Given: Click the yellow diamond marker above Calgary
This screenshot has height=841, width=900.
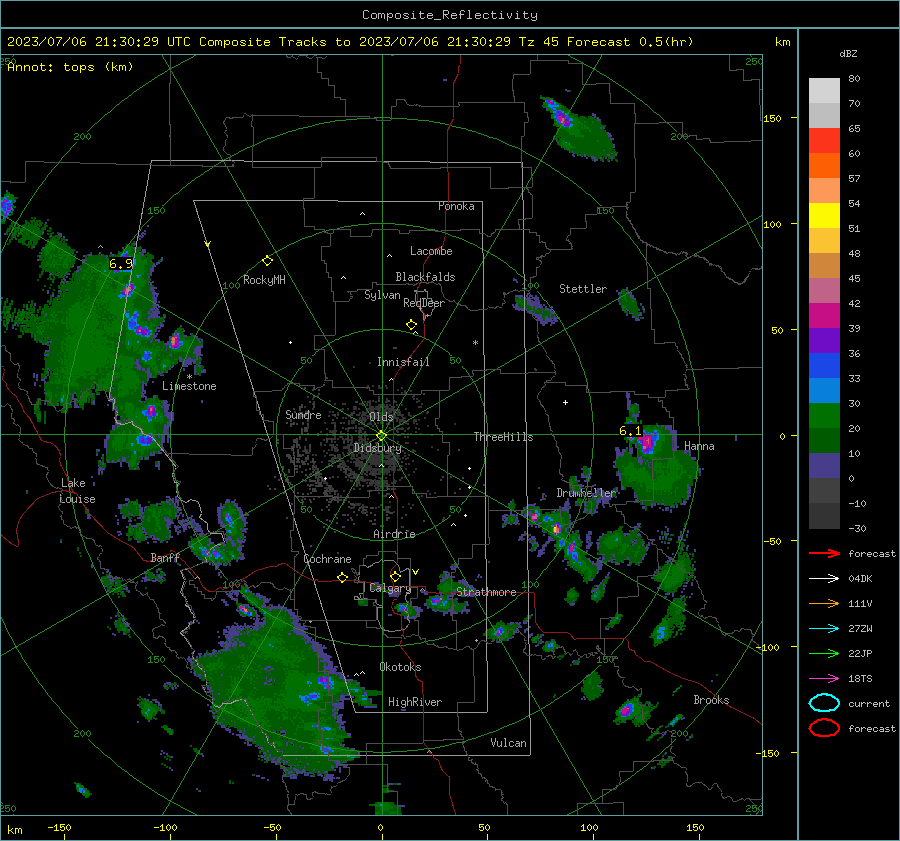Looking at the screenshot, I should pyautogui.click(x=395, y=576).
